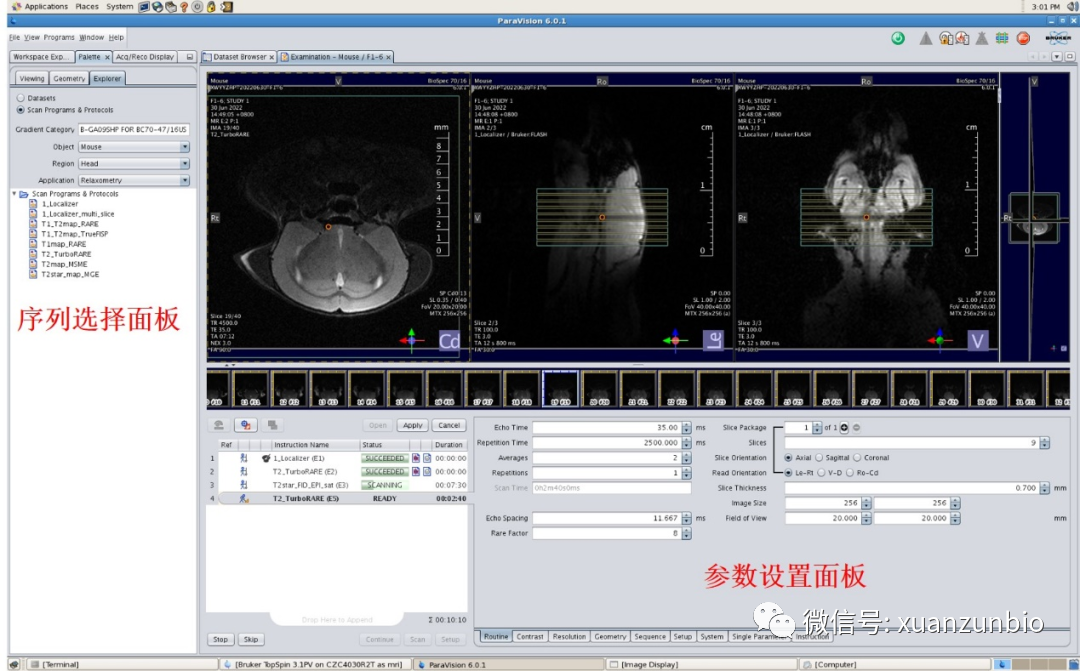Click the Stop button
The image size is (1080, 671).
[220, 640]
